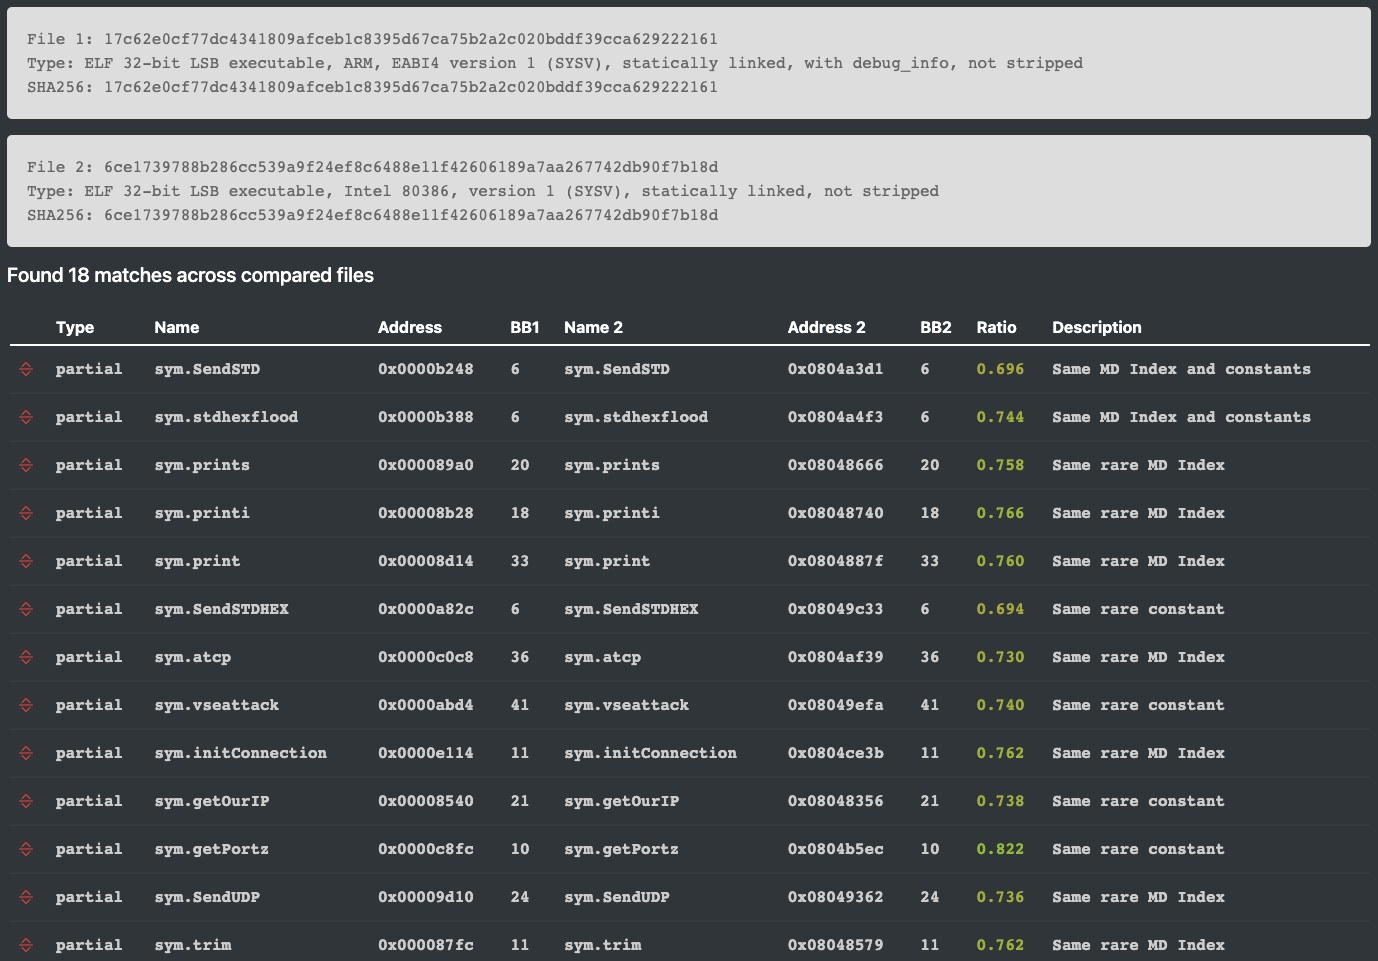Click the File 2 Intel 80386 info box
This screenshot has width=1378, height=961.
(x=688, y=191)
